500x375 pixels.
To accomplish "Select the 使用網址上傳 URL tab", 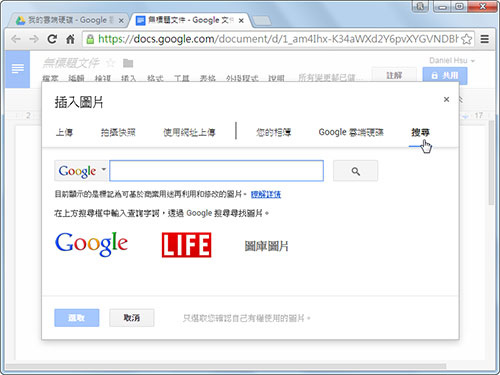I will 189,133.
